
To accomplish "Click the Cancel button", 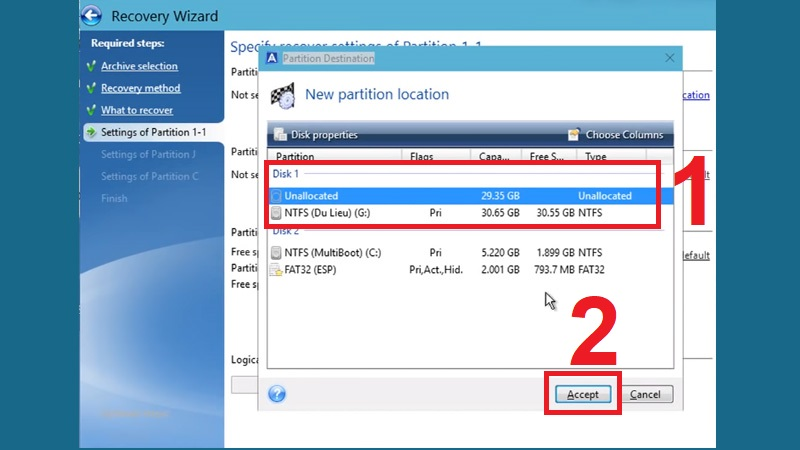I will point(645,394).
